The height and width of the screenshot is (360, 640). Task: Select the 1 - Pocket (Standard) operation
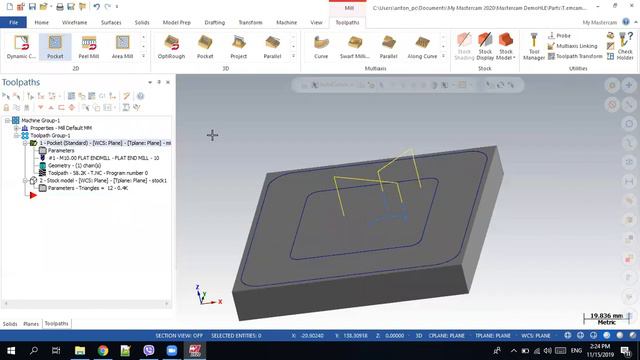click(105, 143)
